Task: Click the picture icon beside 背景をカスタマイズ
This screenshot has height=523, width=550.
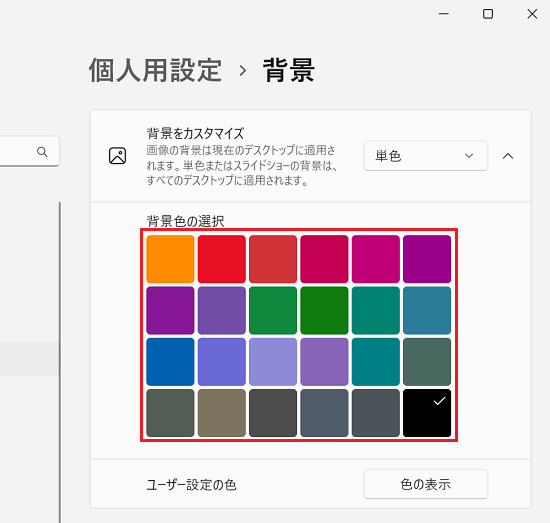Action: tap(118, 156)
